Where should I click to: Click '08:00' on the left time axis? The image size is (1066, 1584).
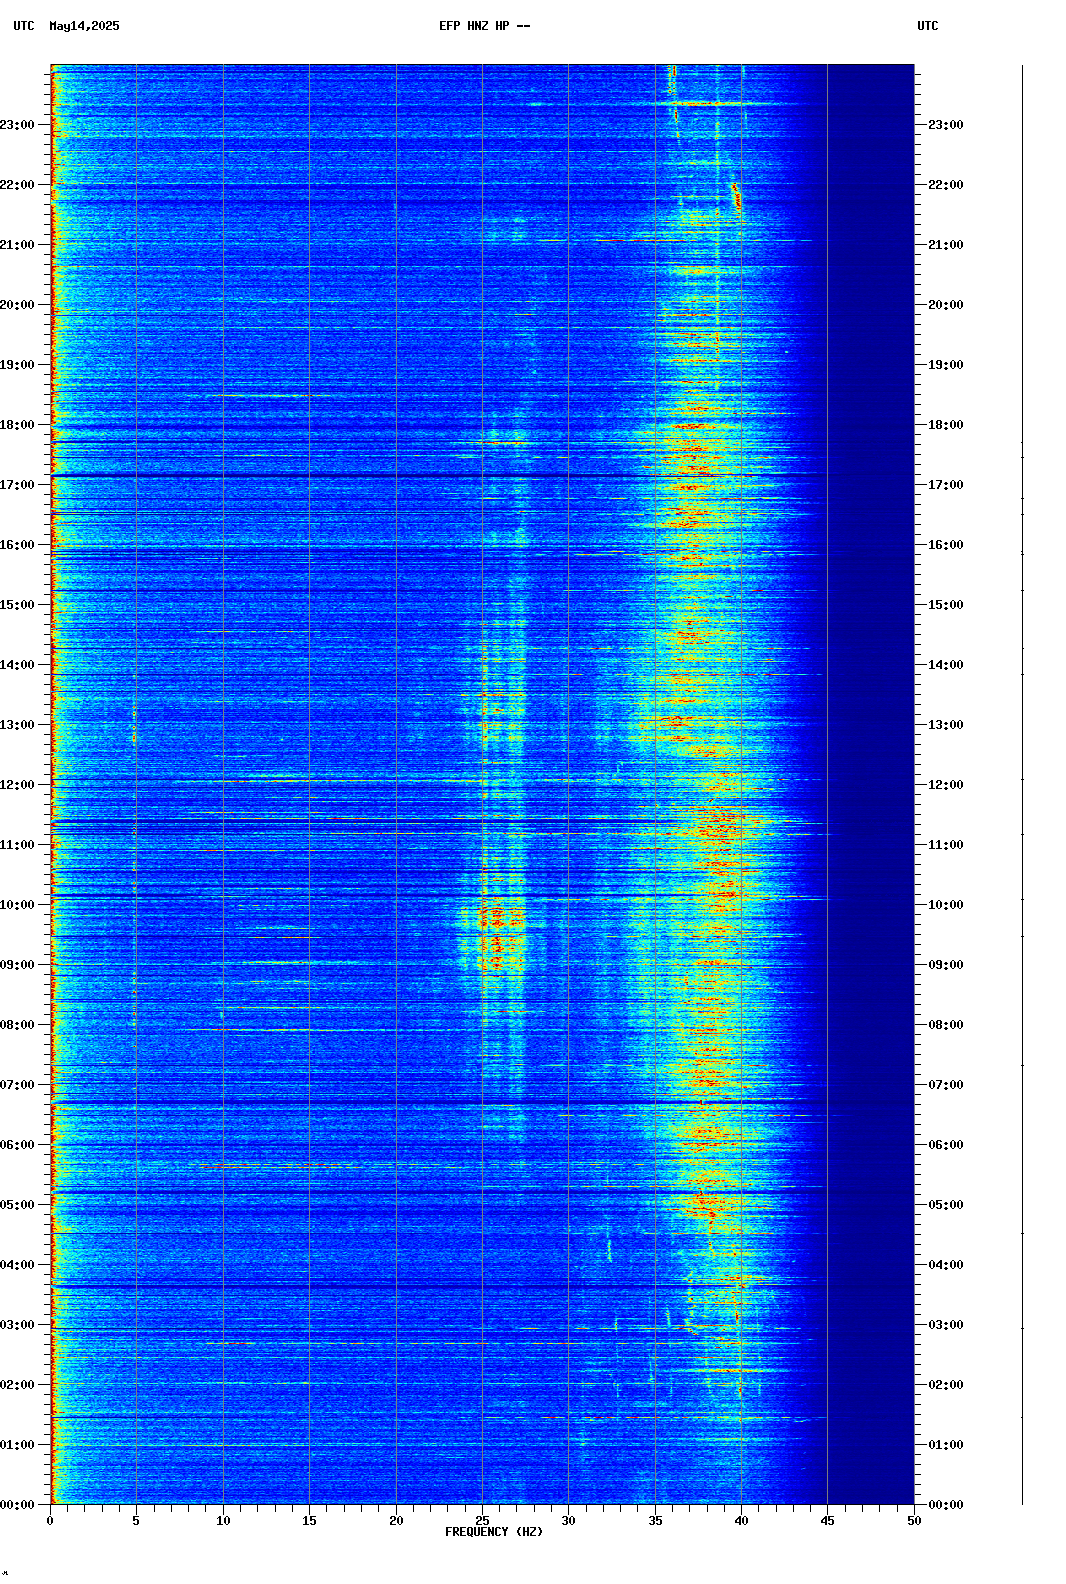(x=17, y=1025)
